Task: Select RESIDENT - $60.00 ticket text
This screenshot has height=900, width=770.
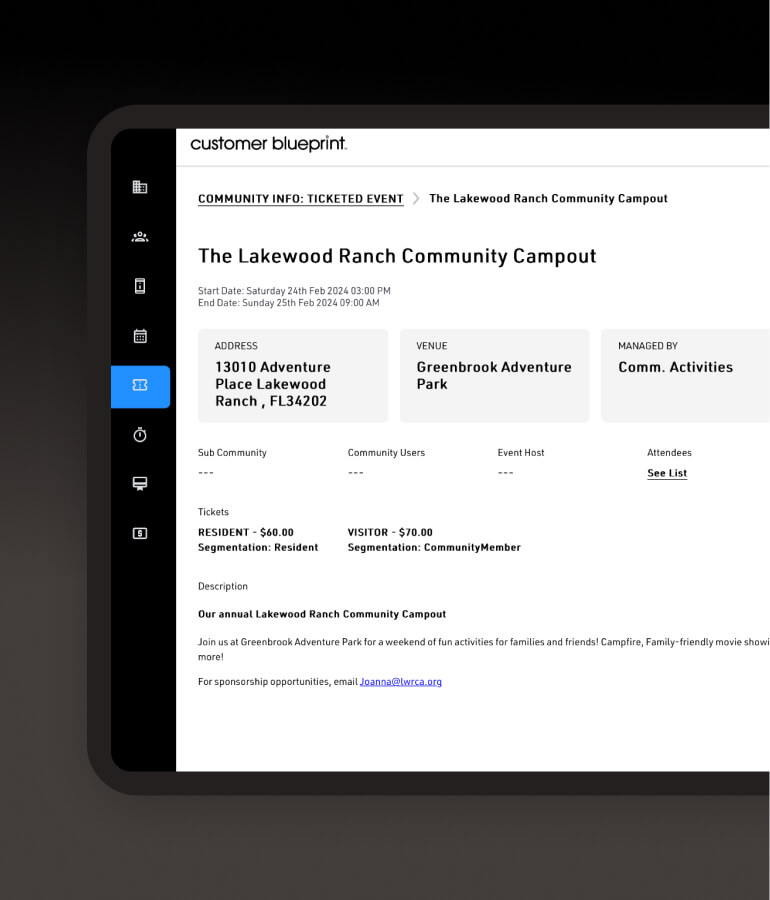Action: 246,532
